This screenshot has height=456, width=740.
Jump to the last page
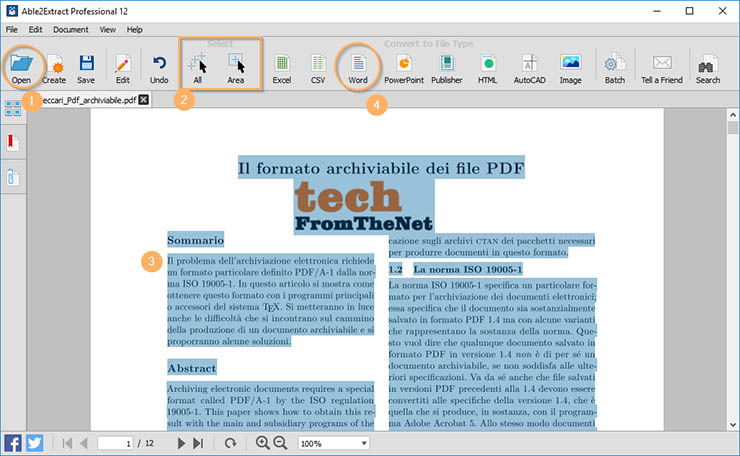pyautogui.click(x=198, y=443)
